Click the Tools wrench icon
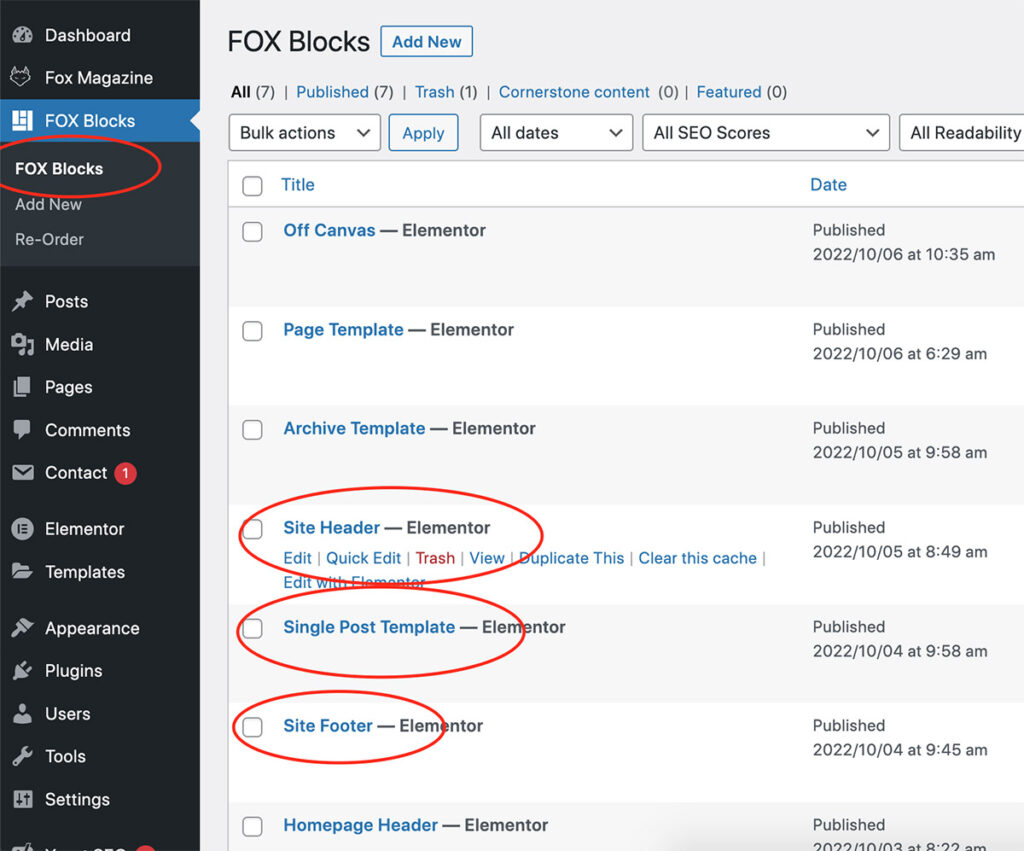This screenshot has width=1024, height=851. click(22, 756)
